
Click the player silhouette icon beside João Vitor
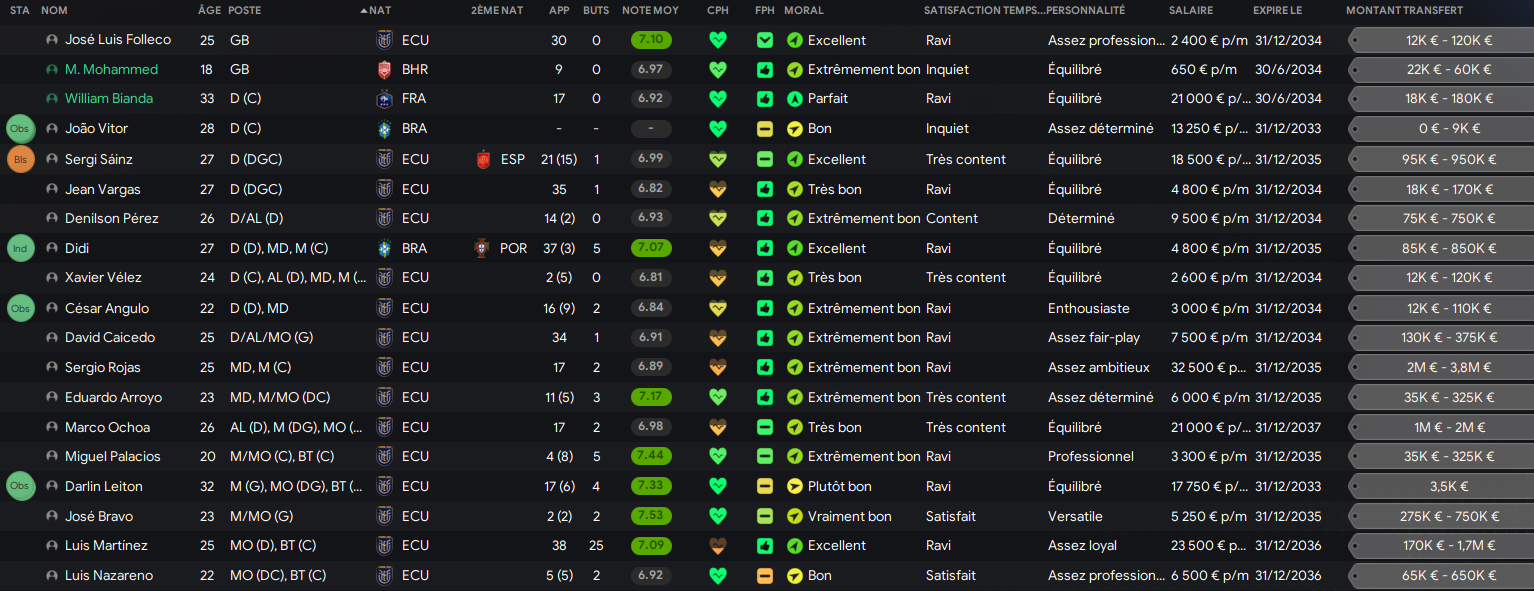coord(52,129)
